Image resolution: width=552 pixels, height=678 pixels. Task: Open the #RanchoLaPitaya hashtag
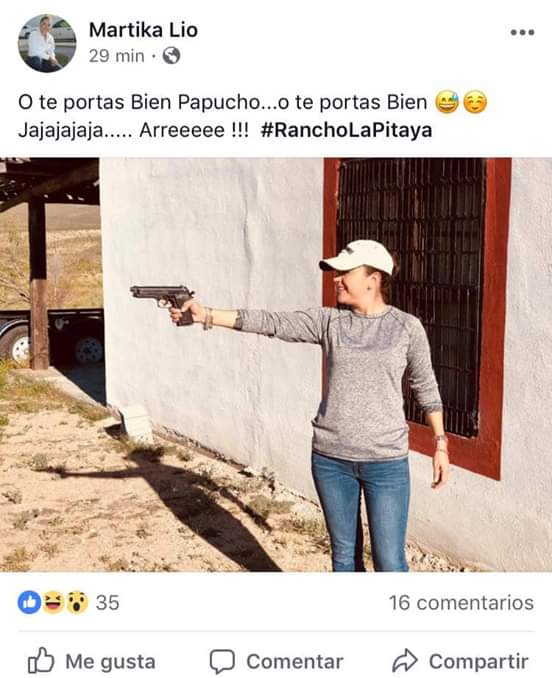[346, 130]
